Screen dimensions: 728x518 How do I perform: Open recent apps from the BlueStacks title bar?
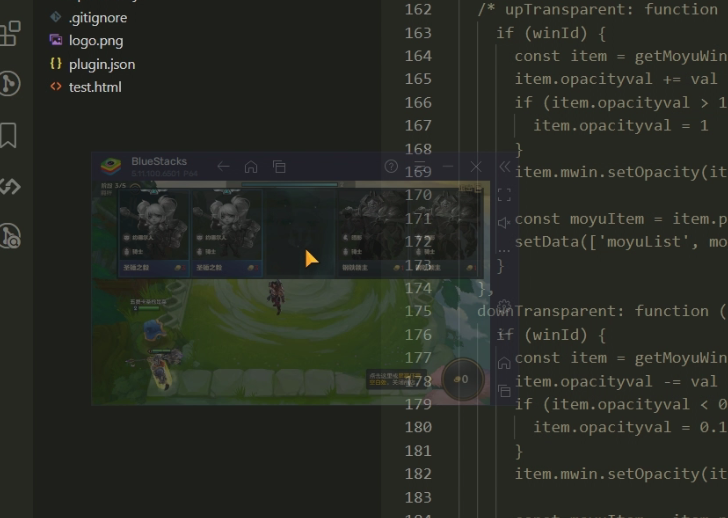[x=279, y=166]
